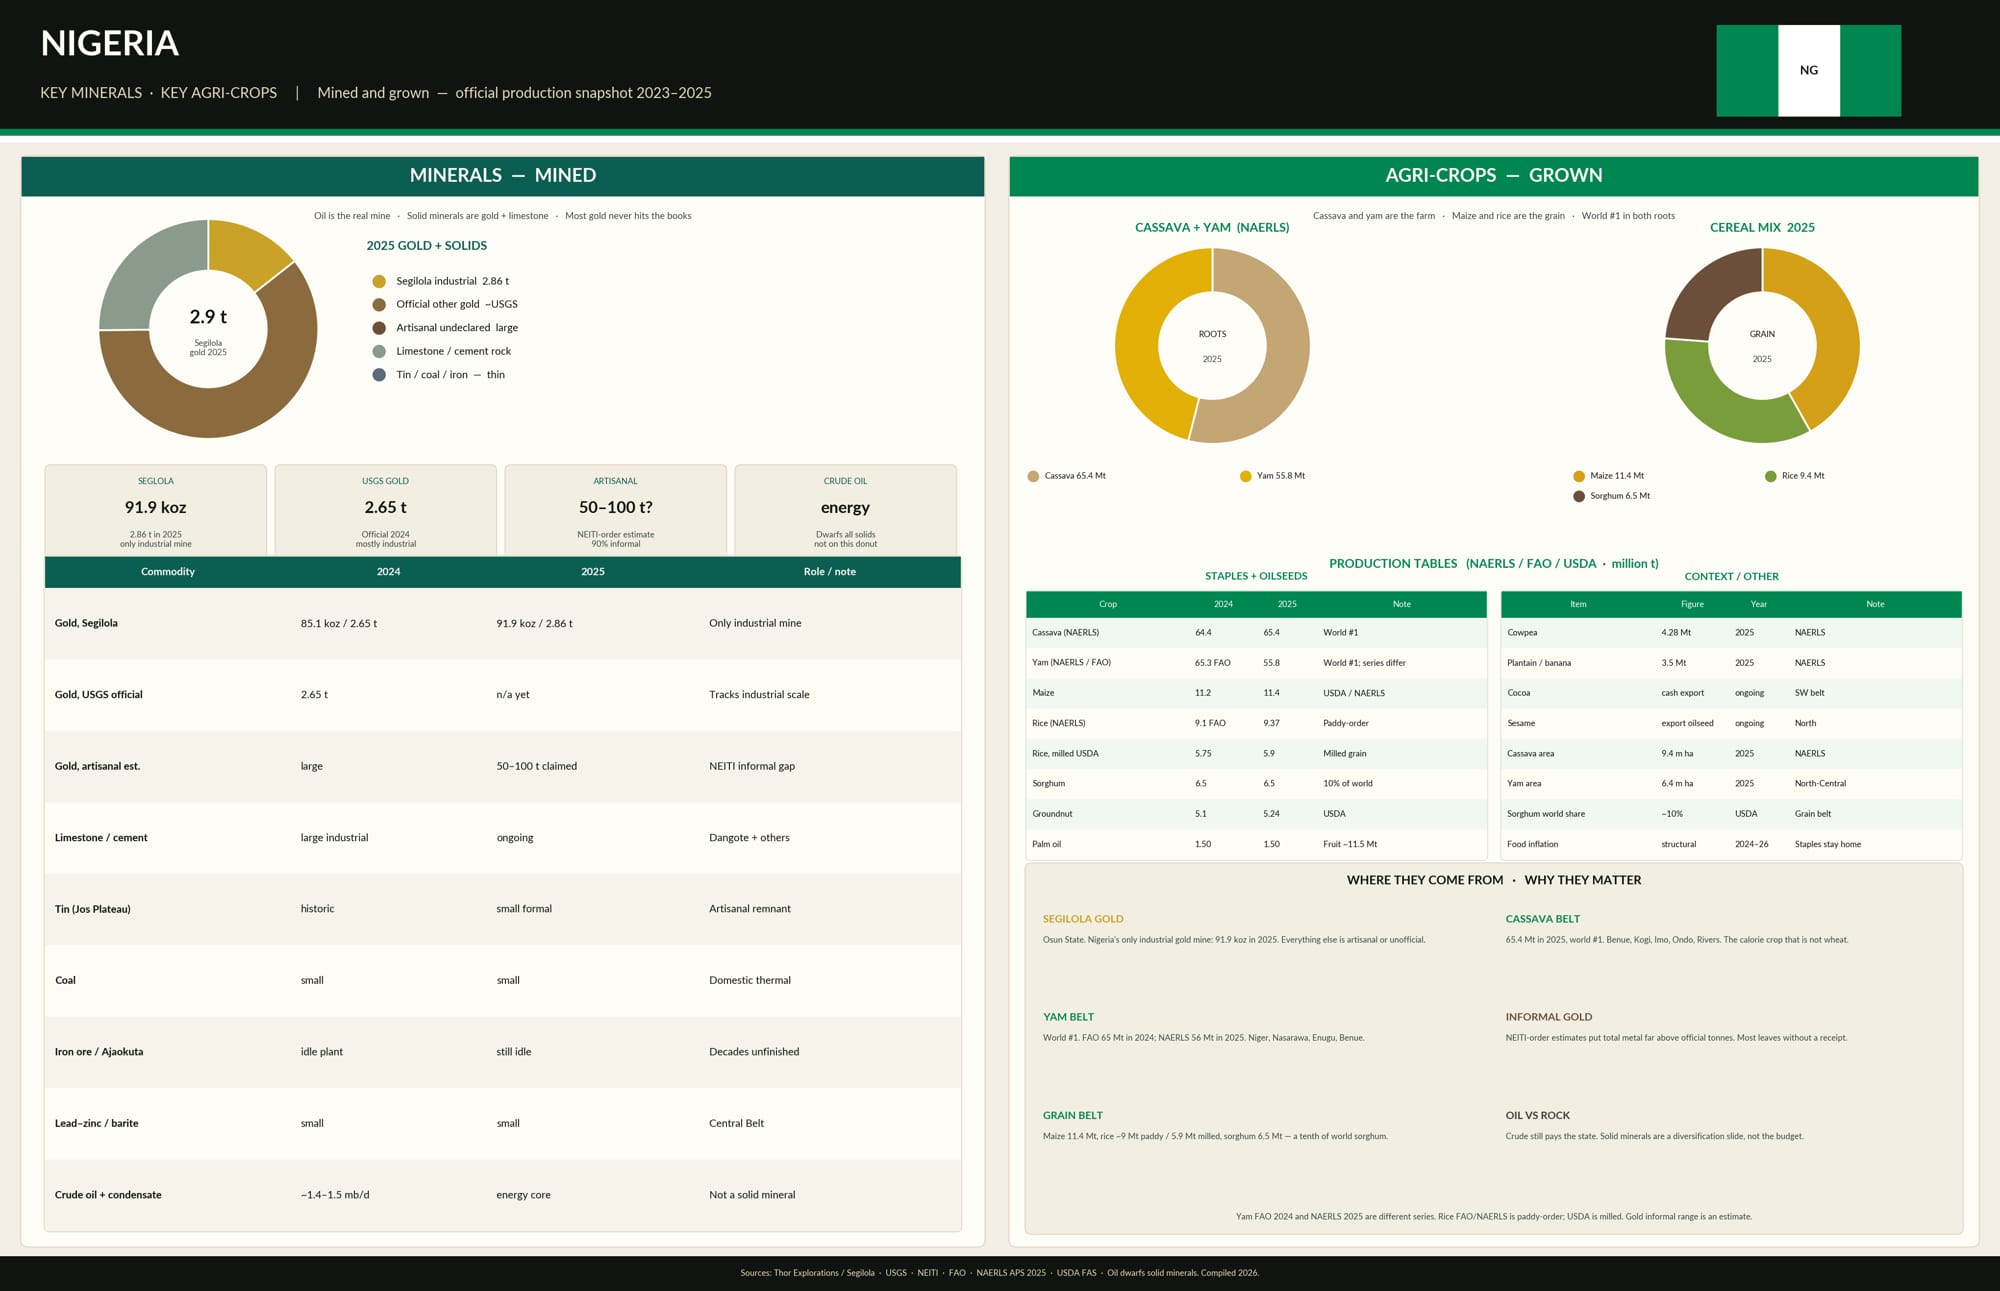
Task: Click the Iron ore / Ajaokuta row label
Action: pos(99,1052)
